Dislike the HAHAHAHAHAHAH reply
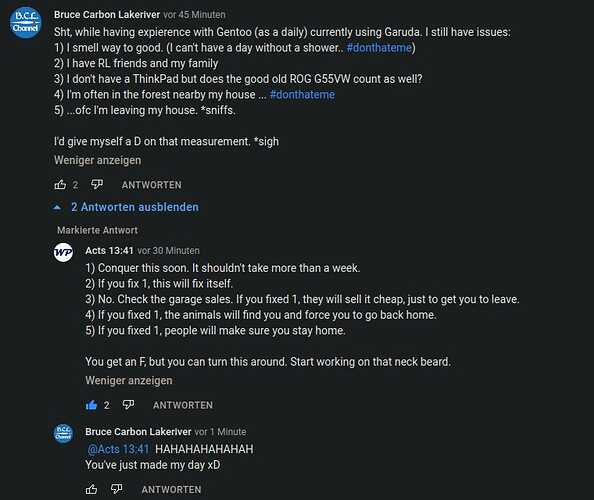The image size is (594, 500). (x=117, y=489)
